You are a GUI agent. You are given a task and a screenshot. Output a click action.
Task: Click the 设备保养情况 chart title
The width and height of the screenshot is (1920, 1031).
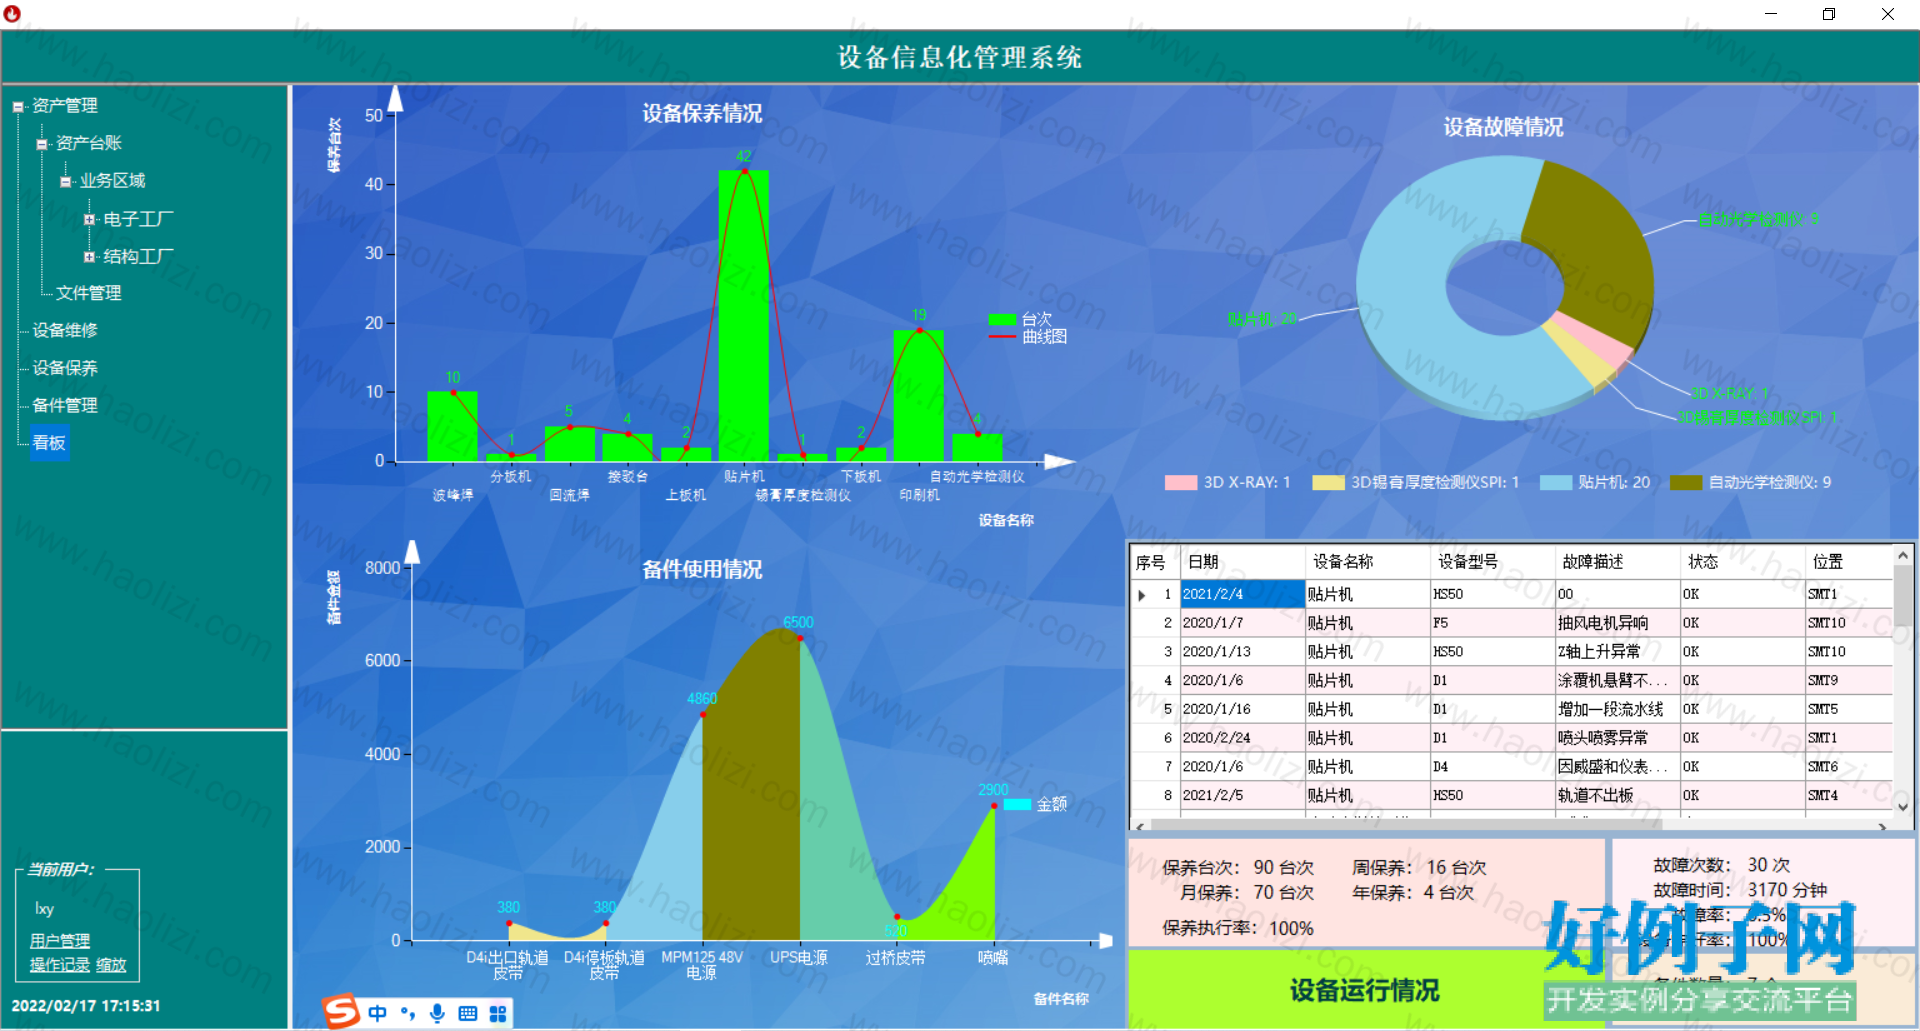coord(702,114)
